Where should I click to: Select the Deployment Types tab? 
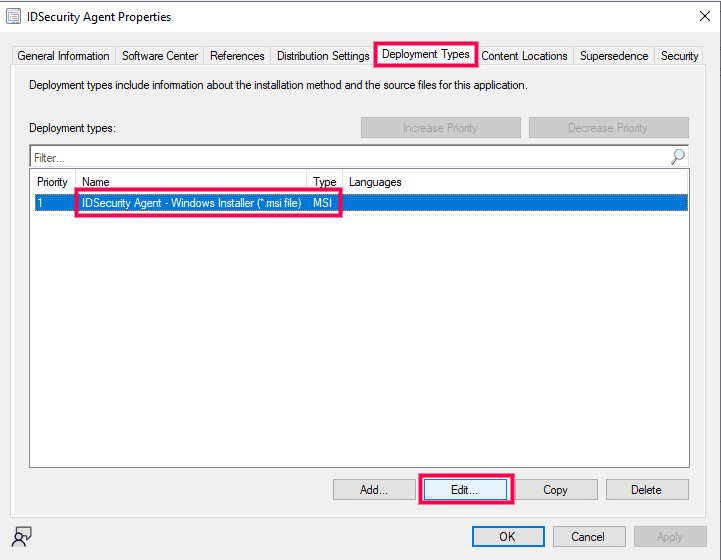coord(426,54)
